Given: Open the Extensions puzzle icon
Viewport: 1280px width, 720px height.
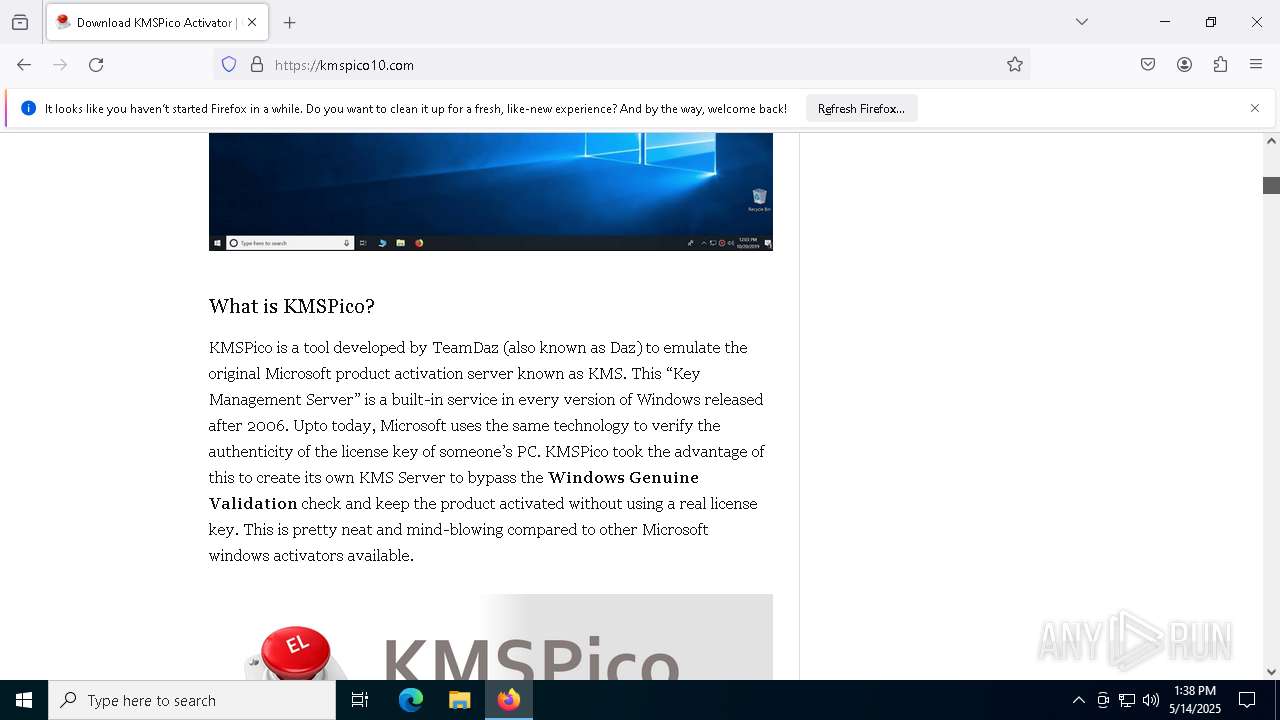Looking at the screenshot, I should pos(1220,64).
